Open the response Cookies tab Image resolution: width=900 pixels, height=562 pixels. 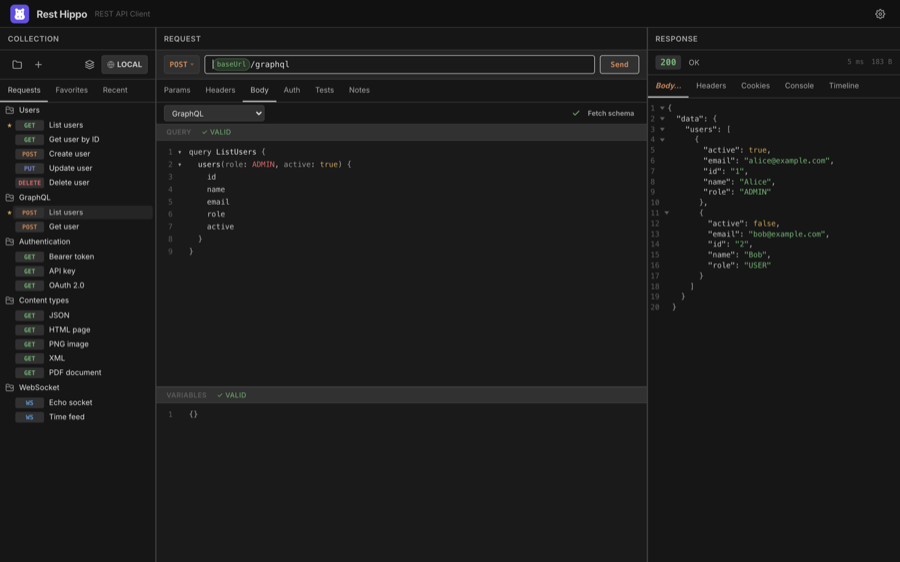click(755, 86)
